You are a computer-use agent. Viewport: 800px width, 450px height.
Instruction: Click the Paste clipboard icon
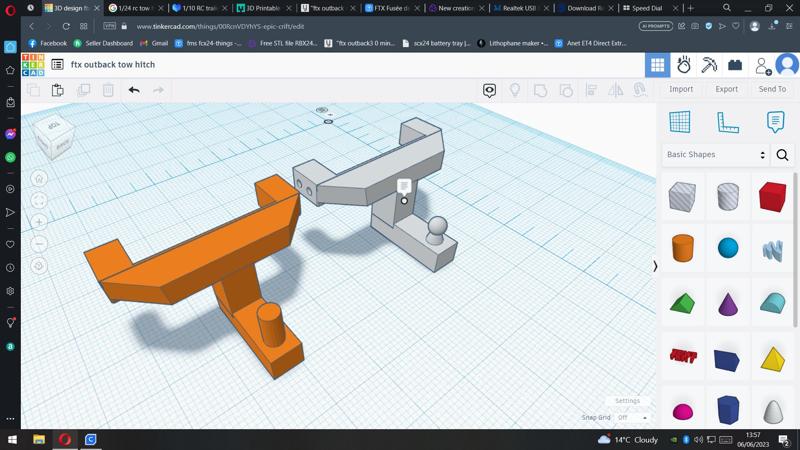click(x=58, y=90)
